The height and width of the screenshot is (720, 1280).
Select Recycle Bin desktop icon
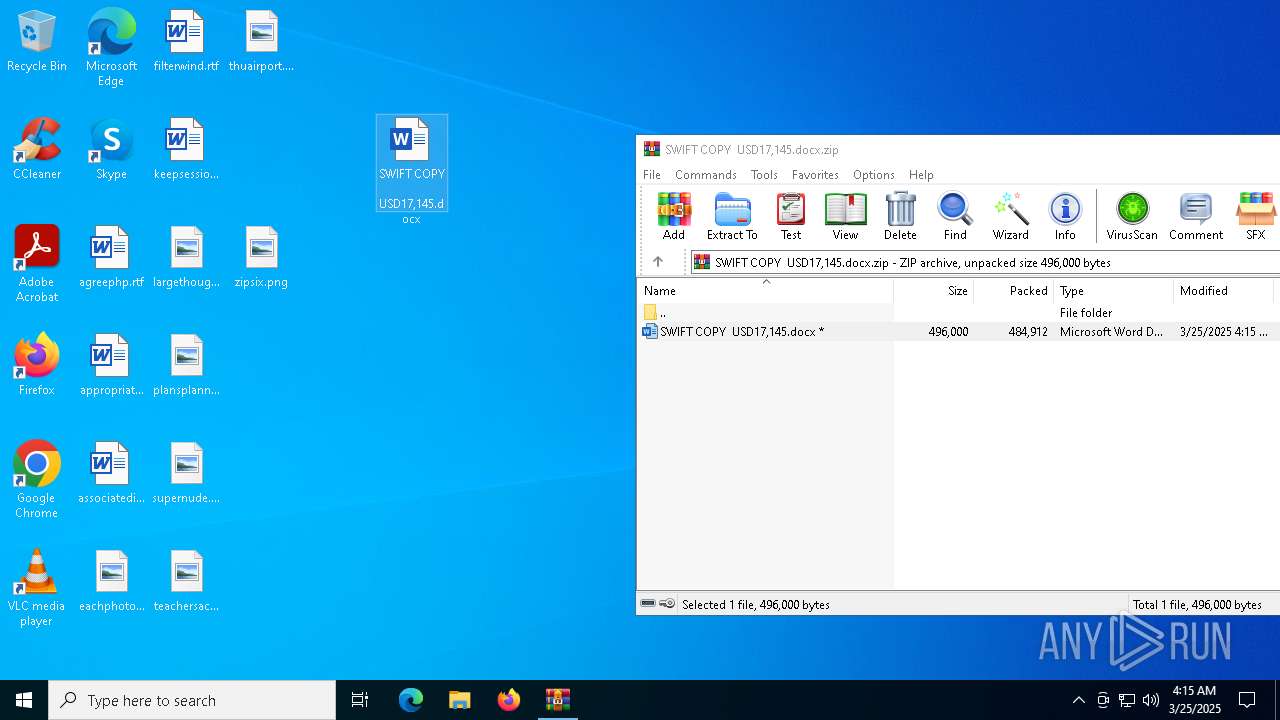pos(37,42)
